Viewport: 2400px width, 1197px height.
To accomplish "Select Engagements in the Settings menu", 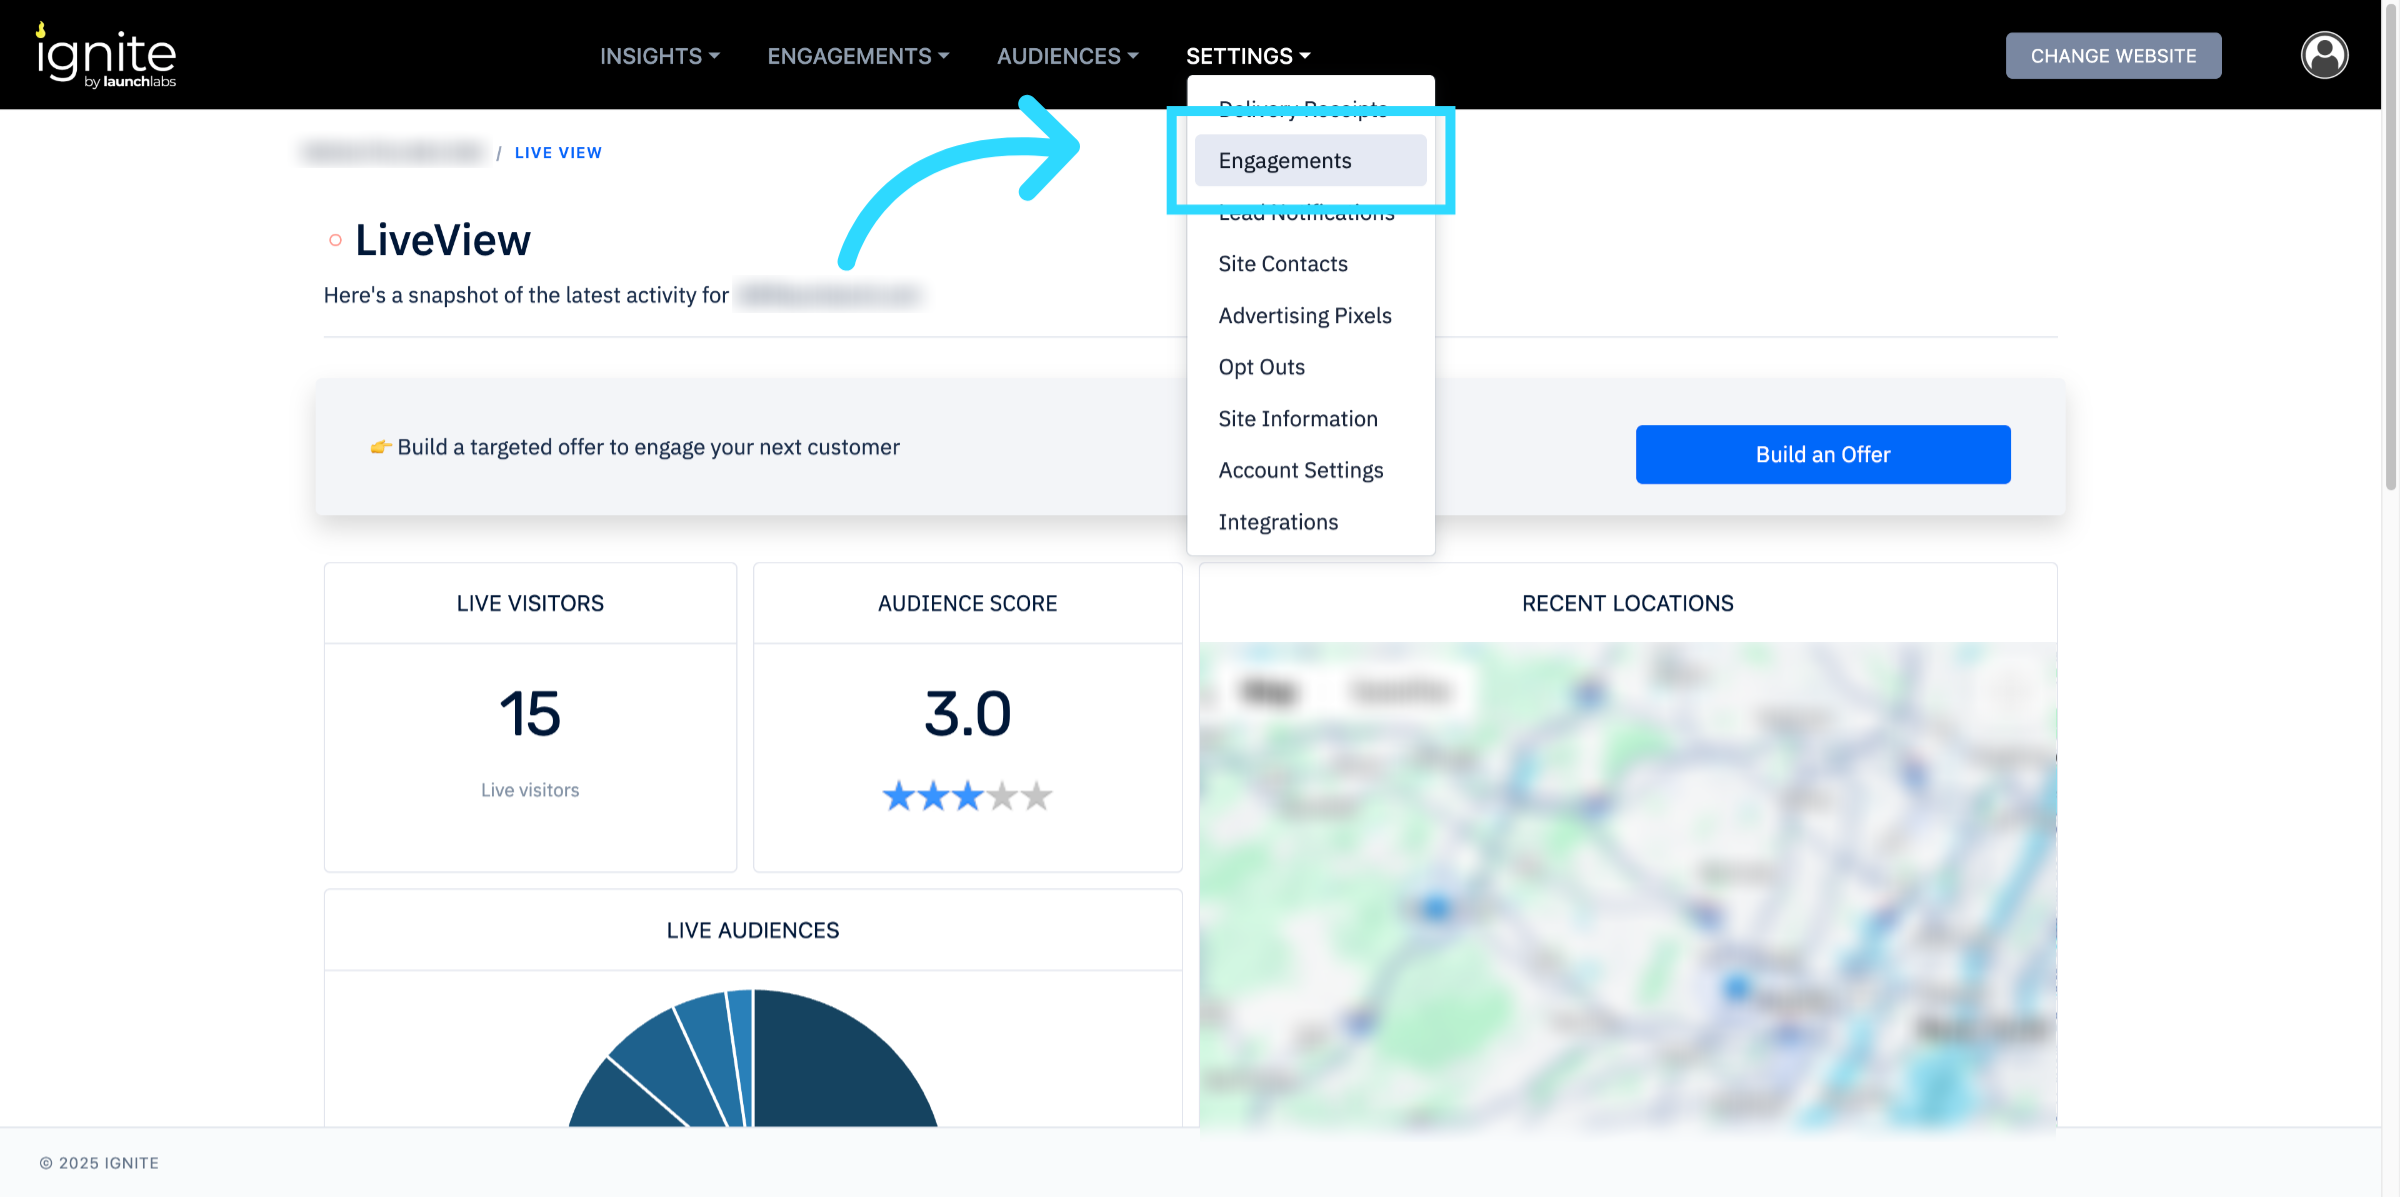I will [x=1284, y=161].
